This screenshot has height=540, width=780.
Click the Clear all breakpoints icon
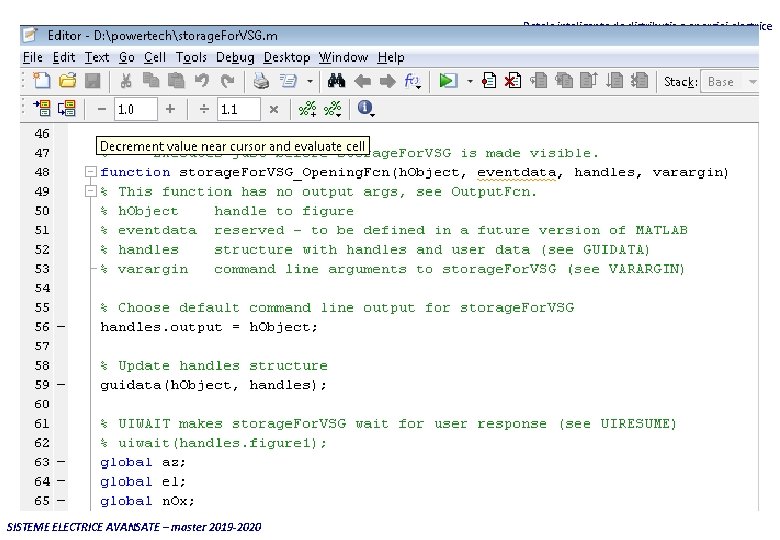pyautogui.click(x=513, y=81)
